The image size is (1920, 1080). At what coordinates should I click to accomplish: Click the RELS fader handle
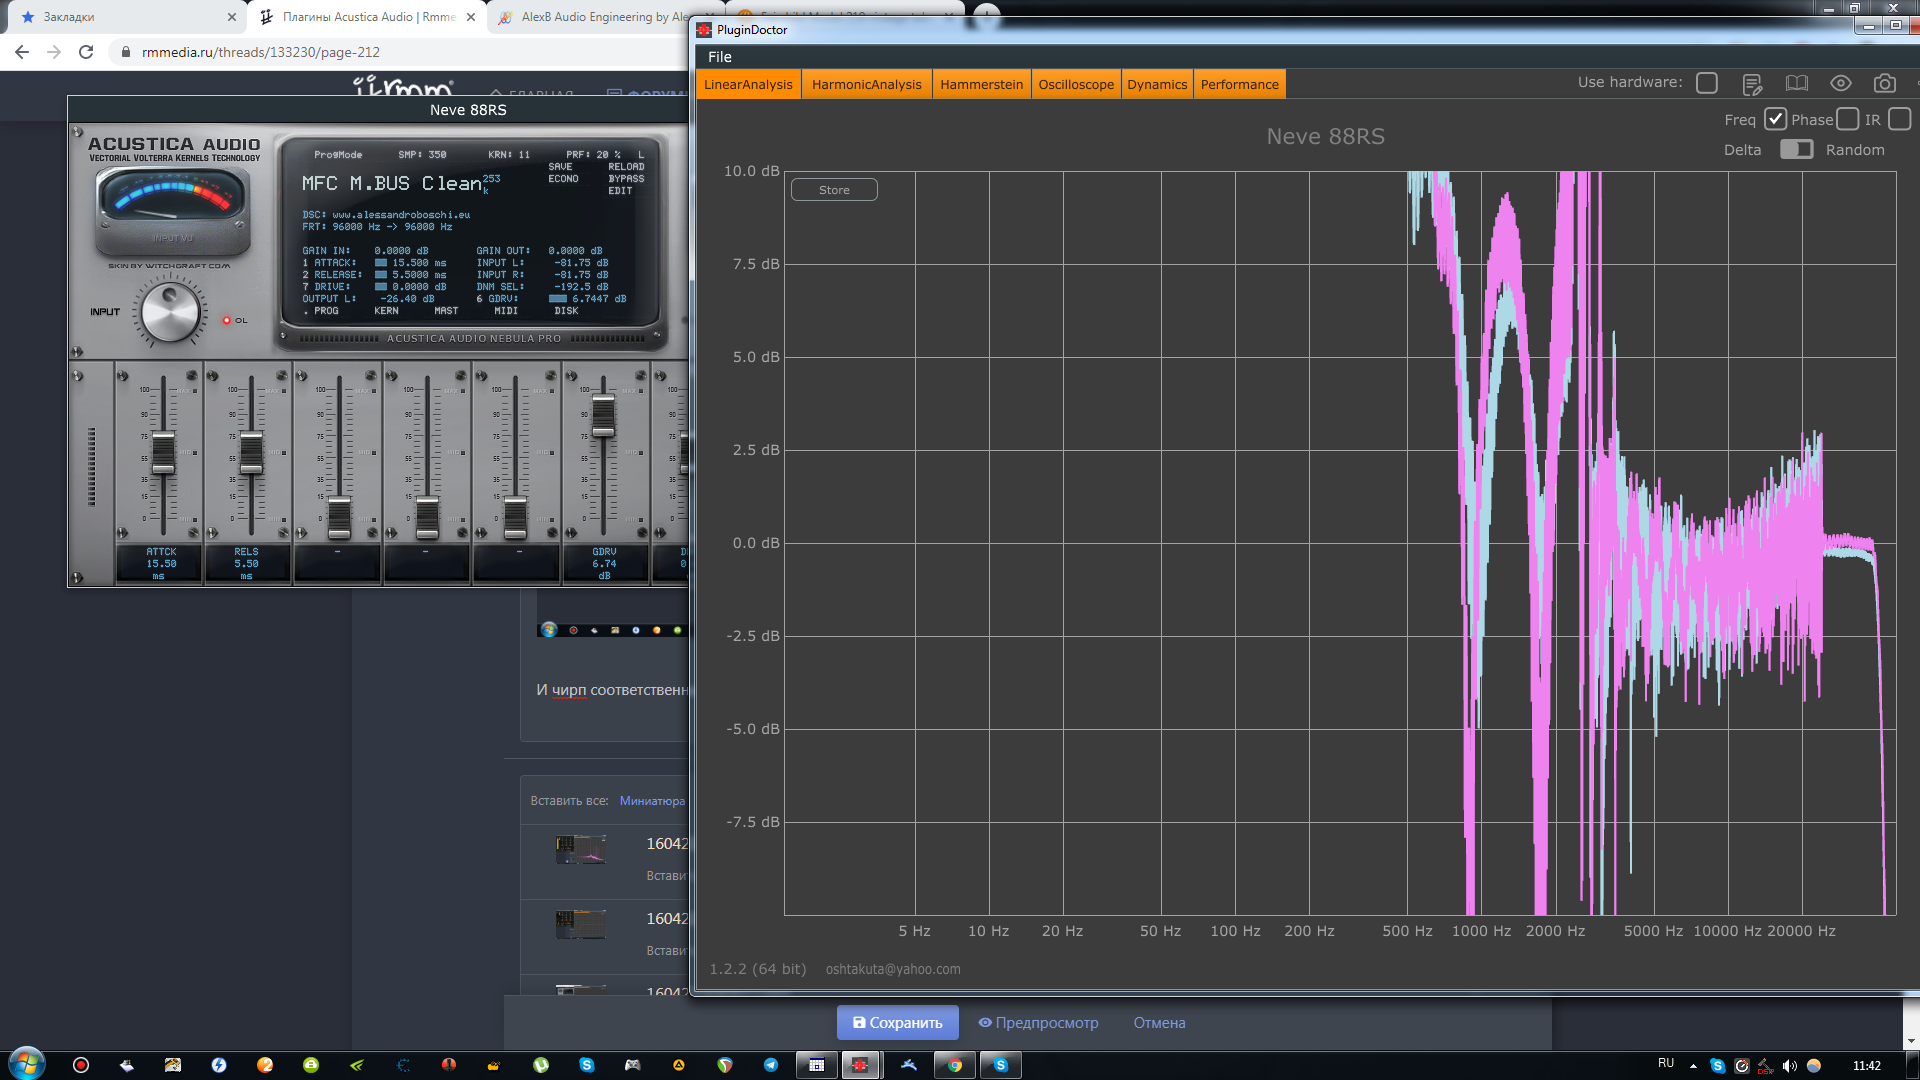click(x=251, y=454)
